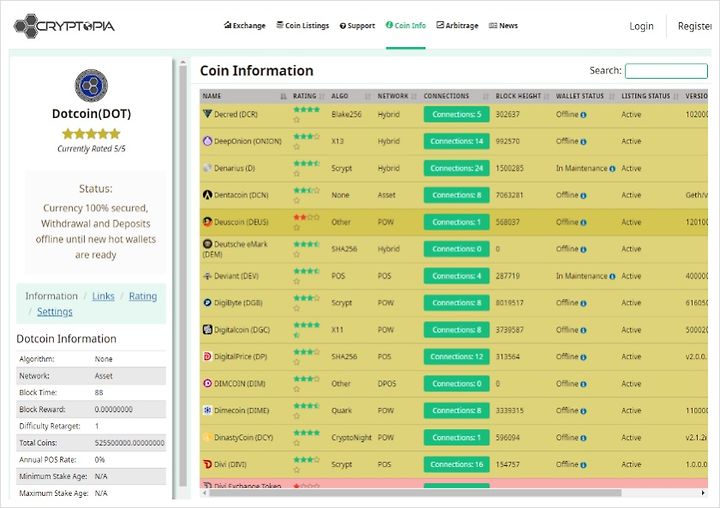The image size is (720, 508).
Task: Click the DigitalPrice (DP) coin icon
Action: 208,356
